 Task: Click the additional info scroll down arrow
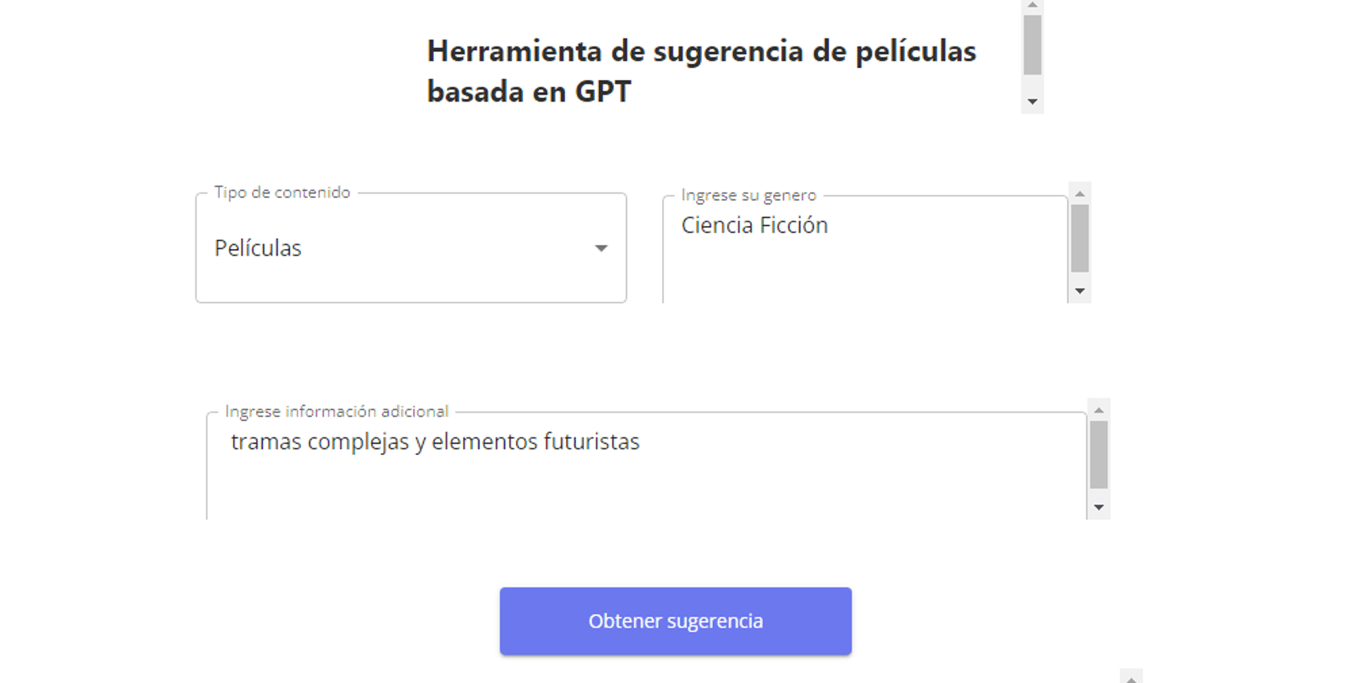point(1099,507)
